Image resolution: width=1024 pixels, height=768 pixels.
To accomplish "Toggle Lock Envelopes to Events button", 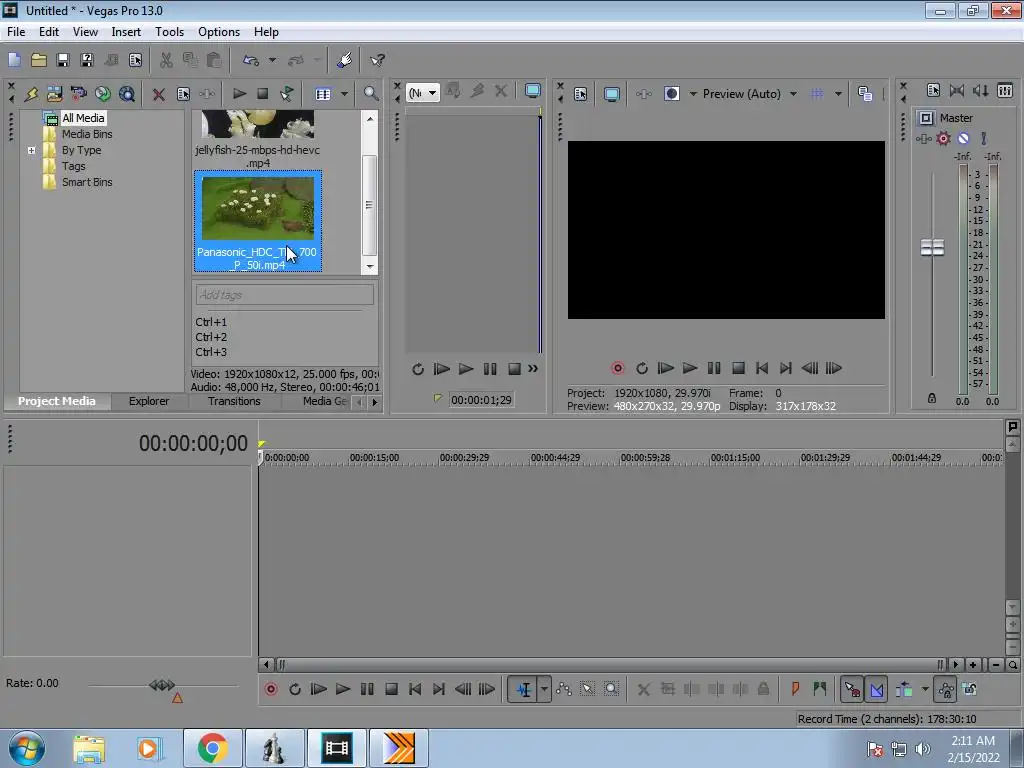I will [945, 689].
